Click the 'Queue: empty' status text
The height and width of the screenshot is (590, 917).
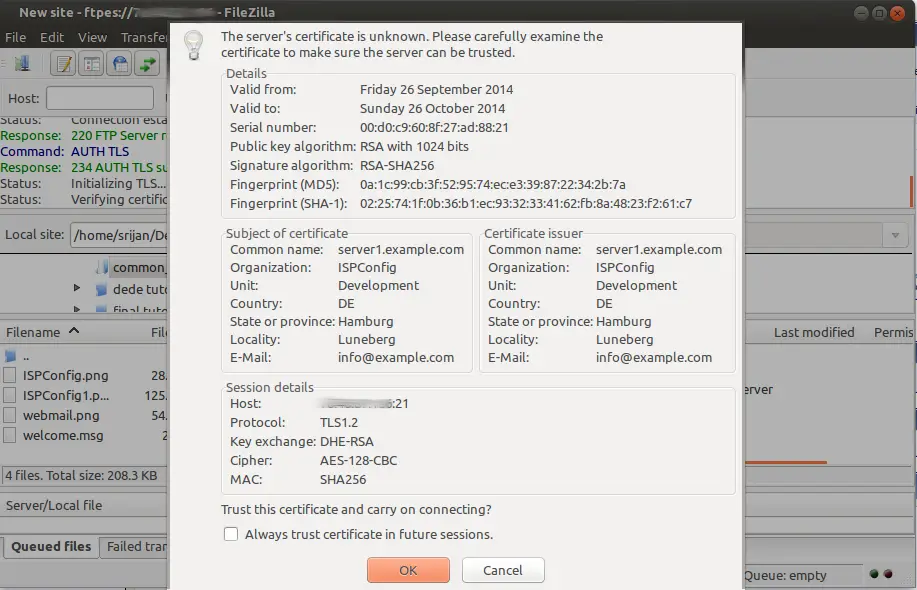(x=785, y=575)
